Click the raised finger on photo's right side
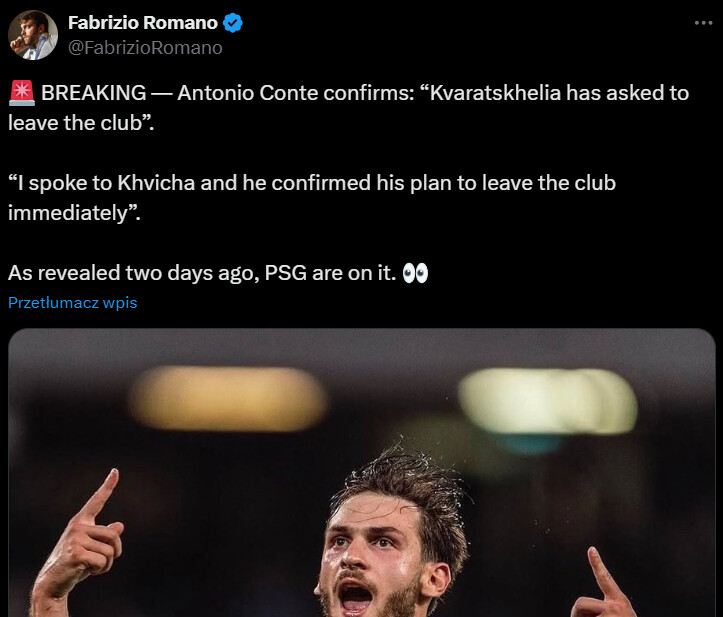 (607, 580)
